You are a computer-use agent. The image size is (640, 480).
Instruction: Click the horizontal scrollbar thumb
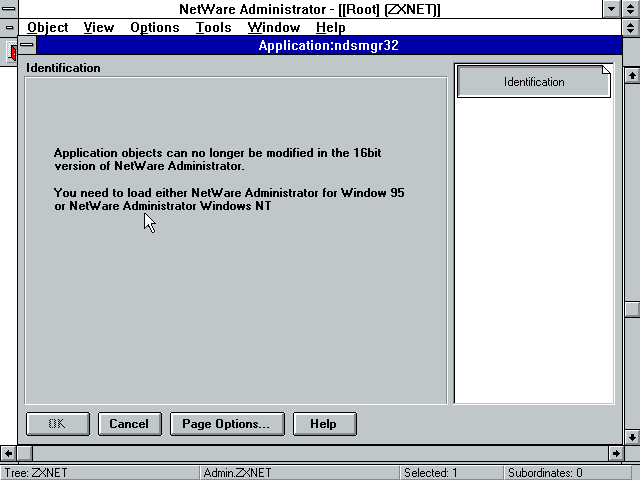[24, 453]
